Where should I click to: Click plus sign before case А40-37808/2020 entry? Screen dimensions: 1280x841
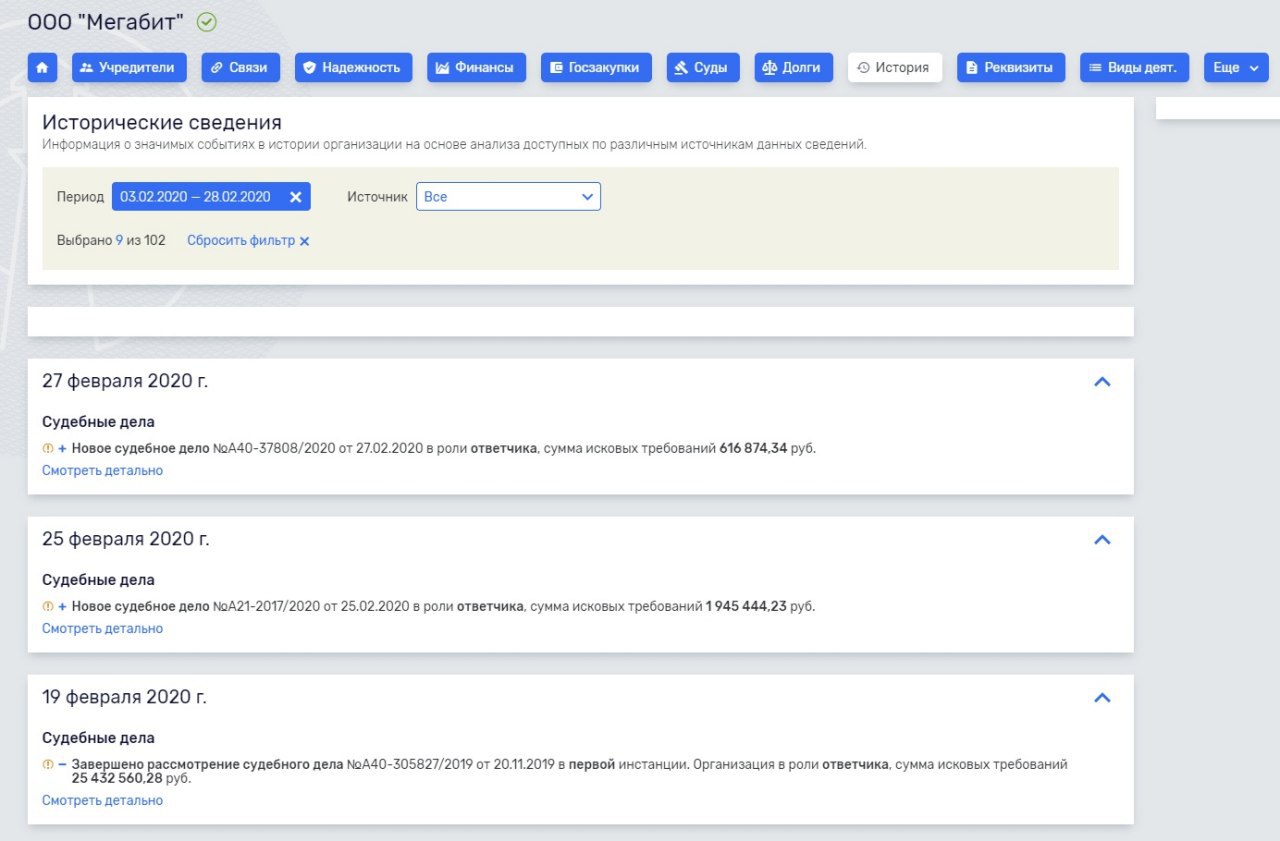[62, 448]
